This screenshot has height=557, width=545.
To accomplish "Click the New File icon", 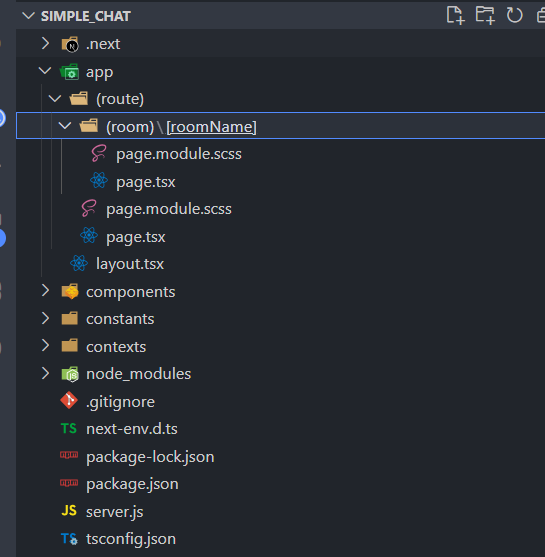I will point(455,16).
